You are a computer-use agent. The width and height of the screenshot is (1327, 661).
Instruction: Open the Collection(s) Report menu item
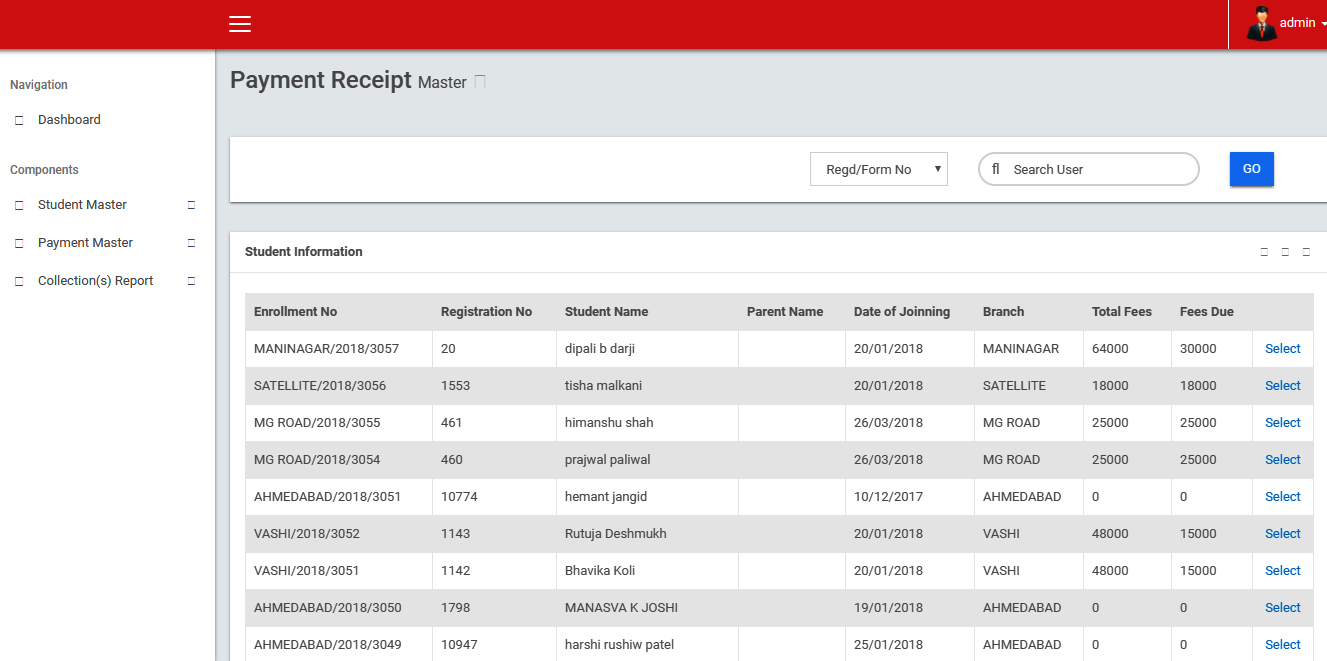95,281
